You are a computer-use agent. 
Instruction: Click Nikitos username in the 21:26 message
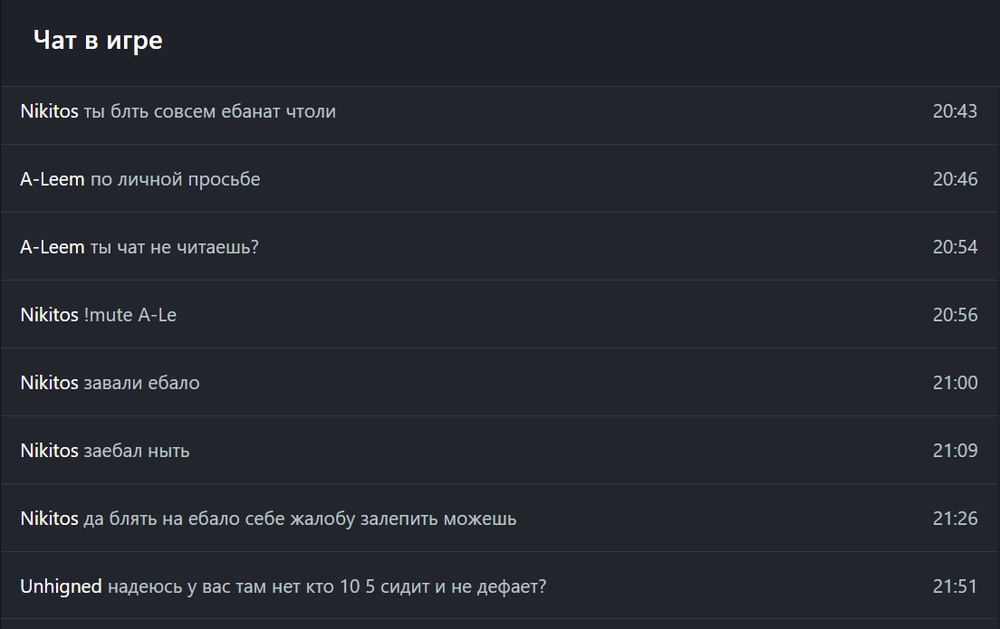click(x=49, y=519)
